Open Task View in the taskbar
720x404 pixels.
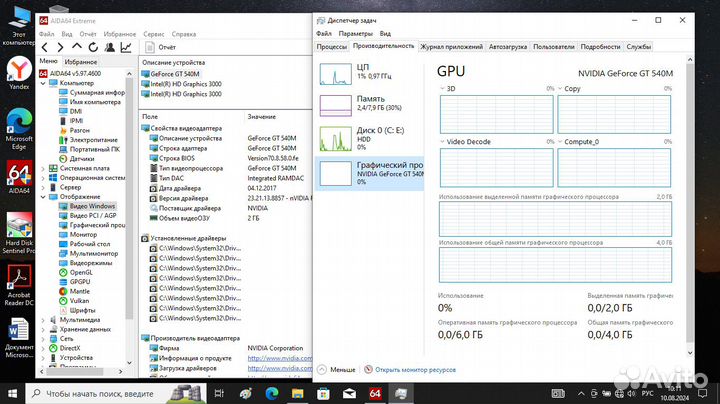pos(219,393)
